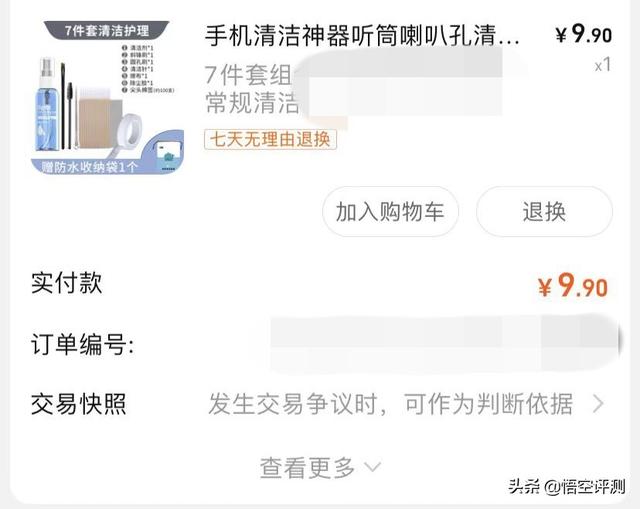
Task: Open the 7件套清洁护理 product thumbnail
Action: coord(107,98)
